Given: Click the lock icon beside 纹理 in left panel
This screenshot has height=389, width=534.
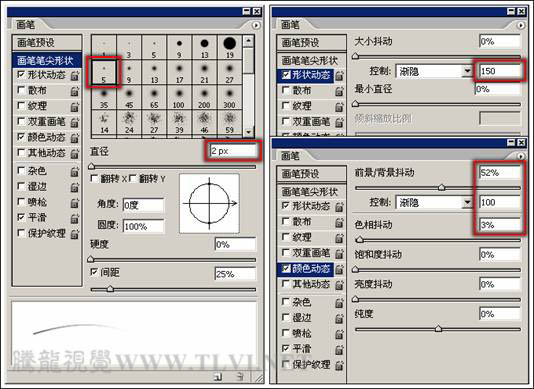Looking at the screenshot, I should tap(75, 107).
